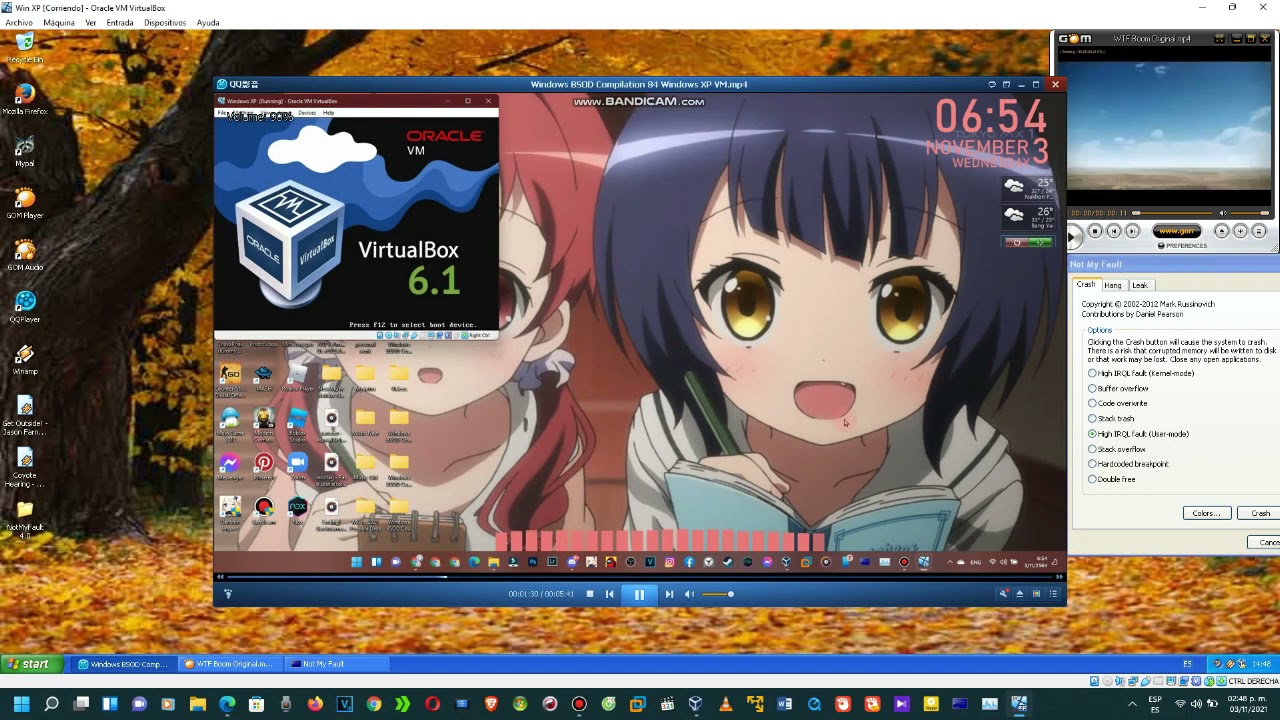Expand hidden system tray icons chevron

[1132, 704]
